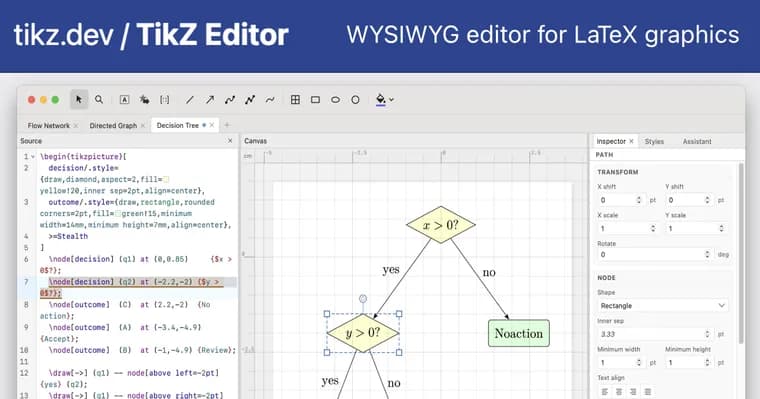Click the top-left selection handle of y > 0 node
The height and width of the screenshot is (399, 760).
[x=327, y=314]
